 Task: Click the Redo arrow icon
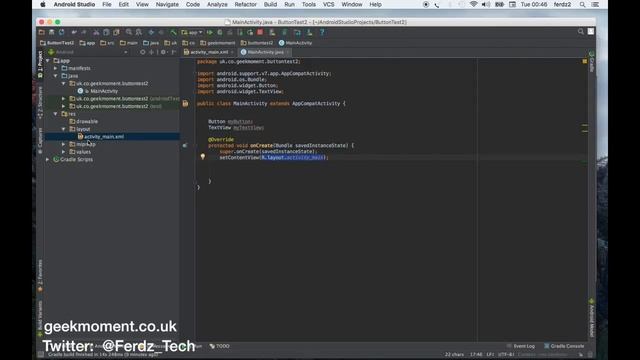tap(84, 32)
